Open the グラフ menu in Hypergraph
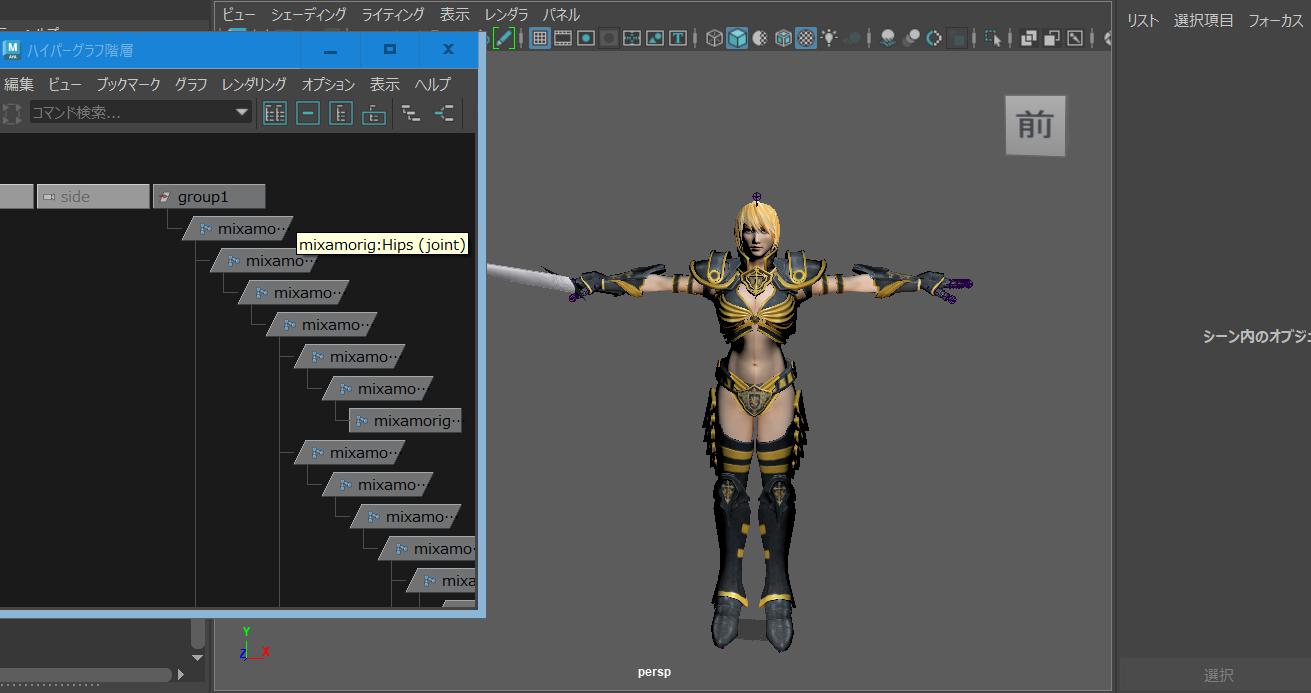 [x=191, y=84]
